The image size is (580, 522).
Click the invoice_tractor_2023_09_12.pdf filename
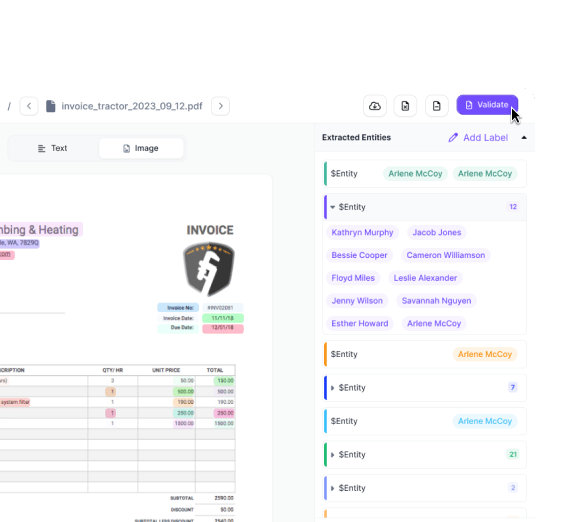point(132,106)
